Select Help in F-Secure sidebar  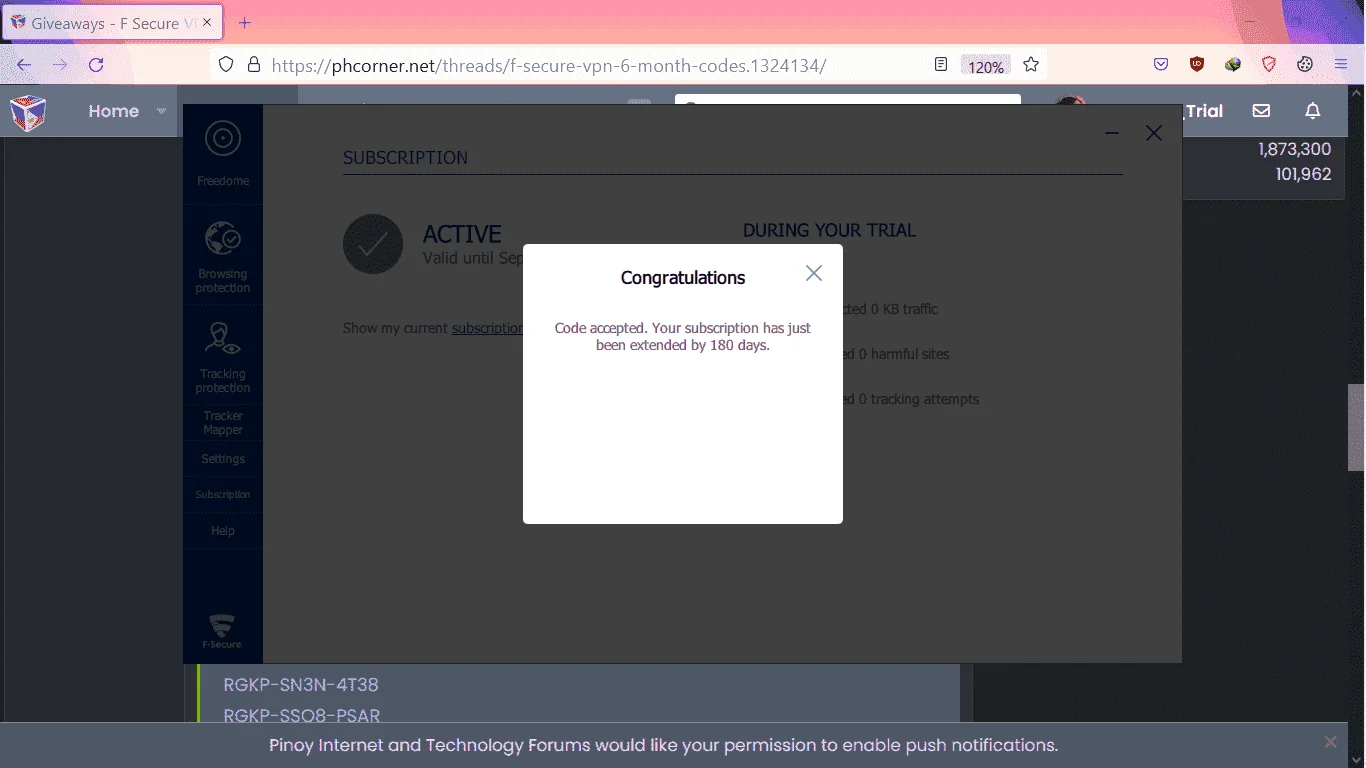223,531
